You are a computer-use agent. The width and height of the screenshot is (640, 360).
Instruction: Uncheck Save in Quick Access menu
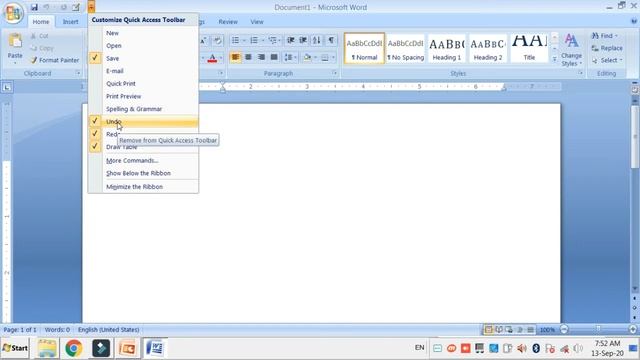(x=143, y=58)
